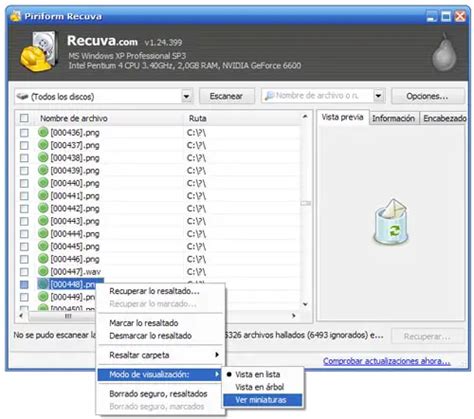Click the magnifier icon in filename search box
Viewport: 474px width, 419px height.
[x=269, y=96]
